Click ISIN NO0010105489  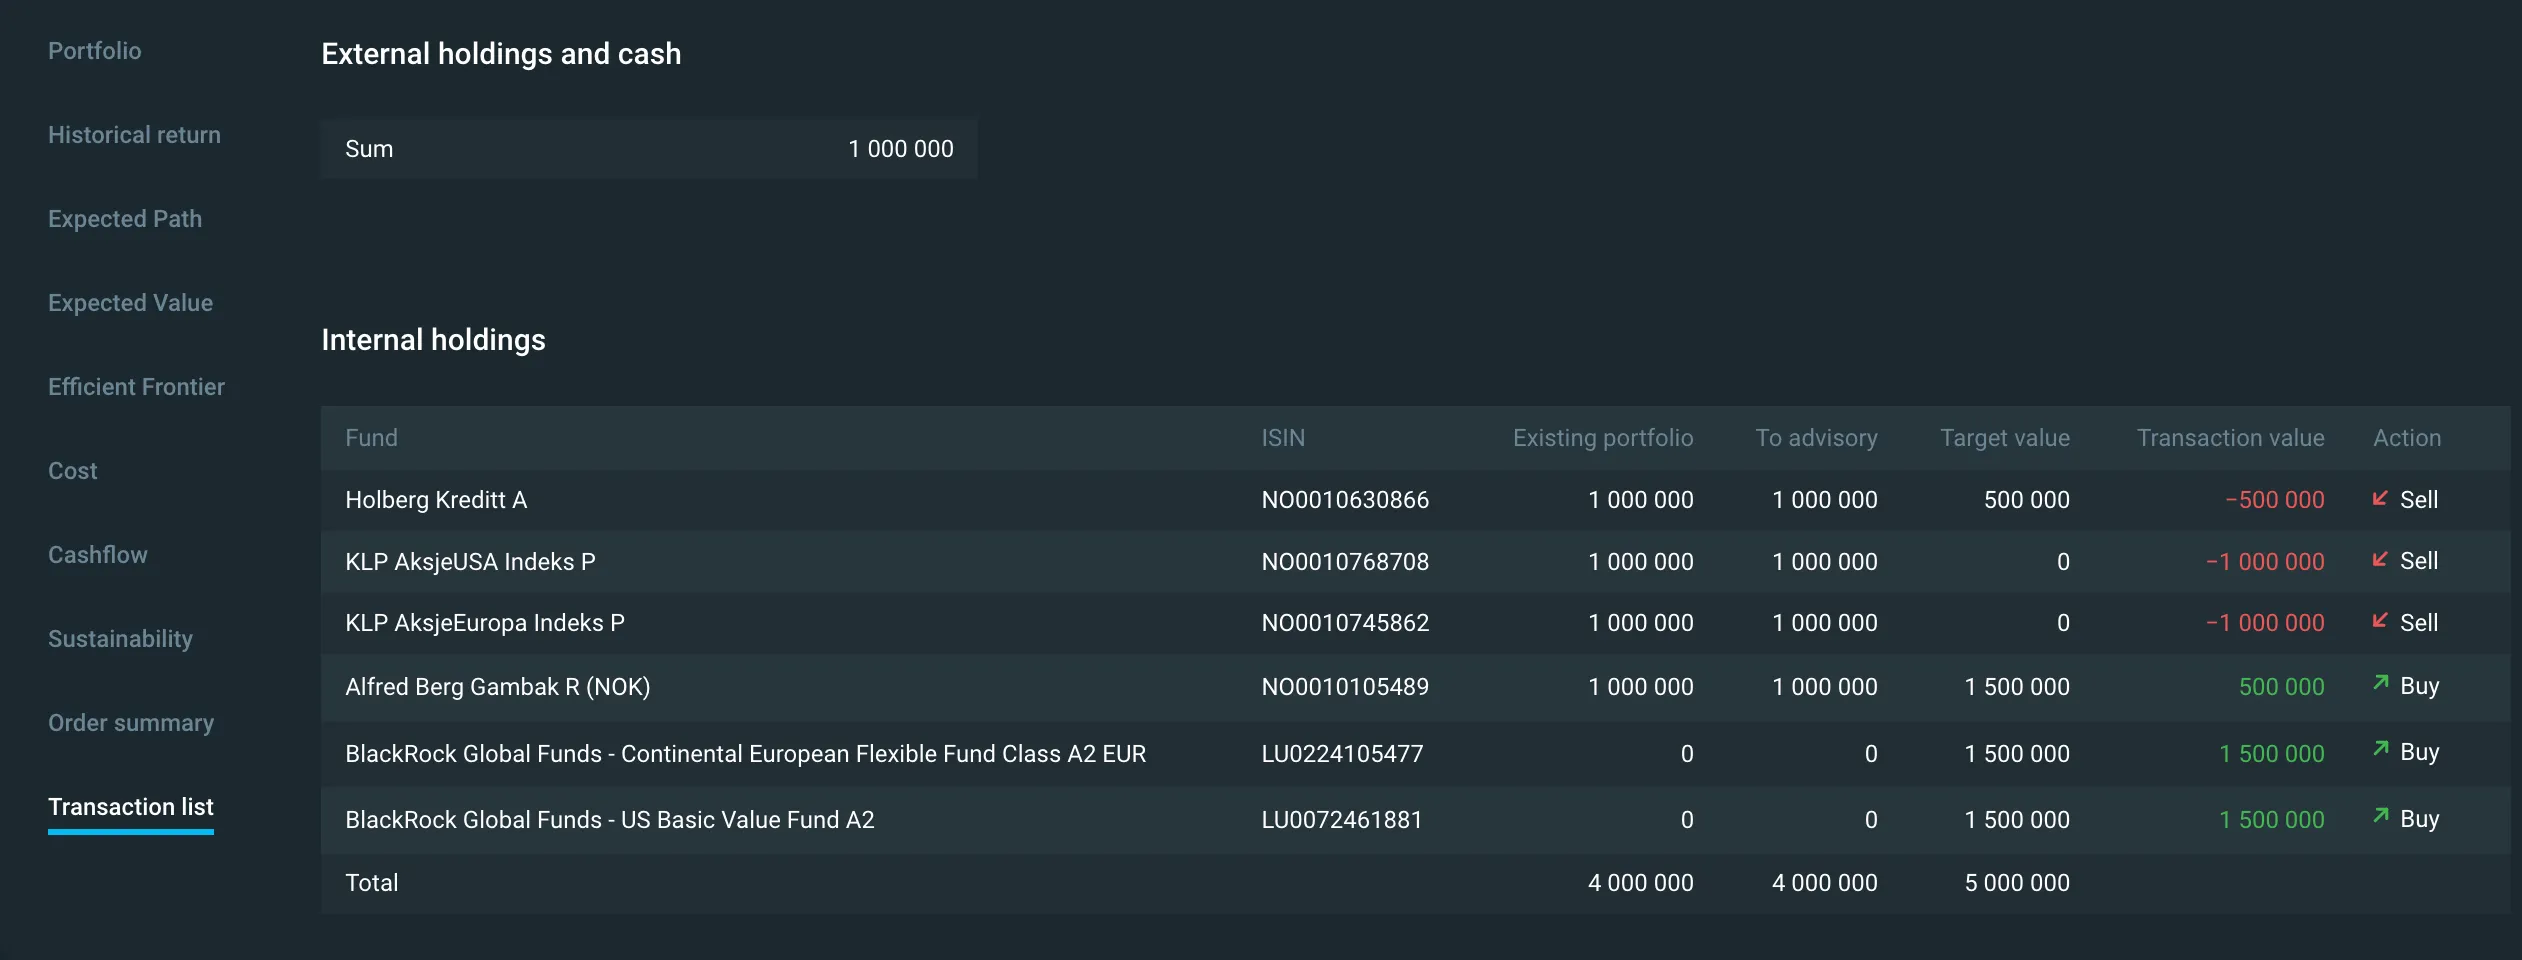coord(1345,687)
